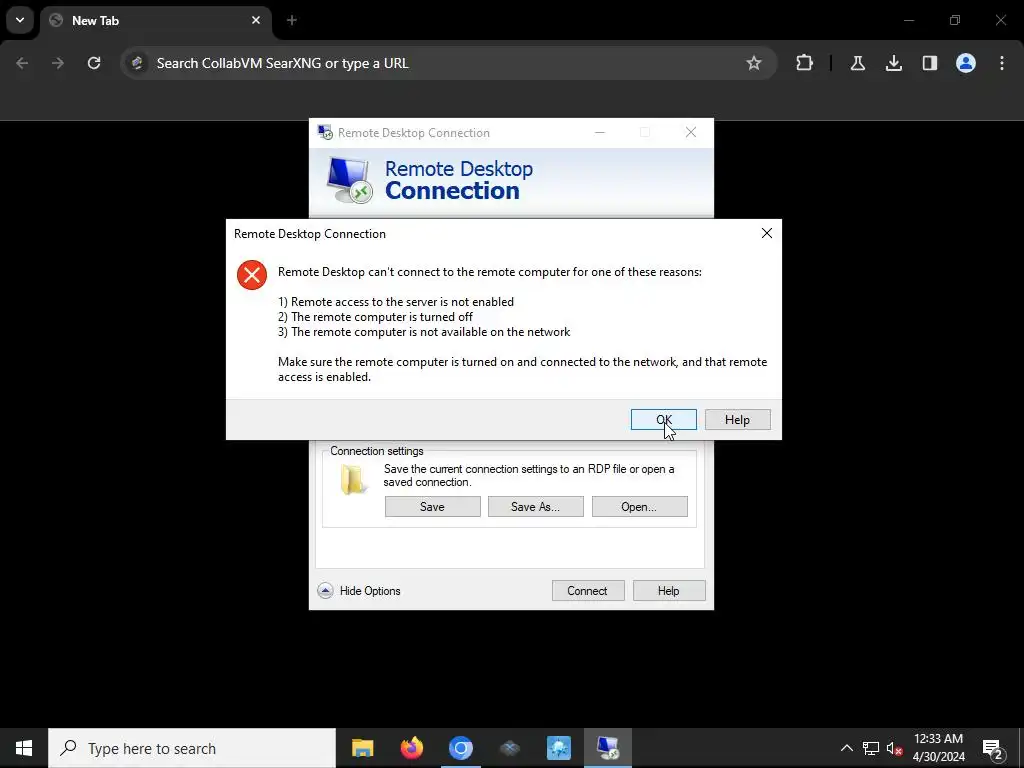Open the profile avatar menu
1024x768 pixels.
965,63
